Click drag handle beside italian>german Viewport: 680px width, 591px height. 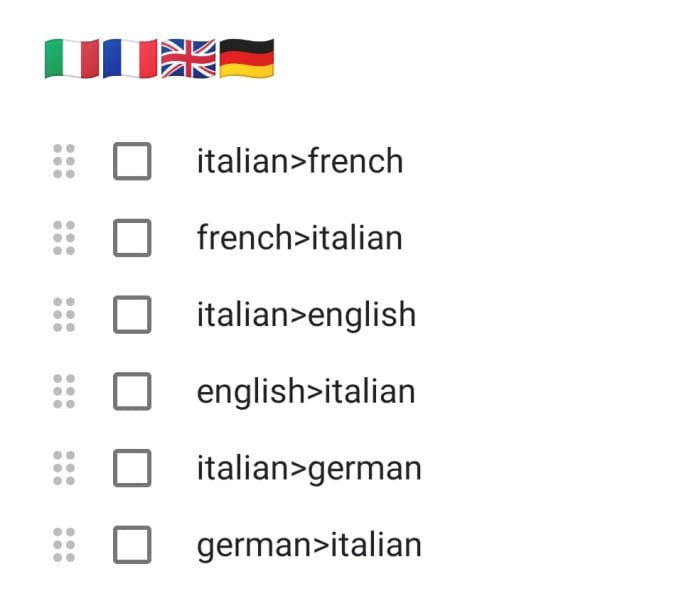(64, 468)
